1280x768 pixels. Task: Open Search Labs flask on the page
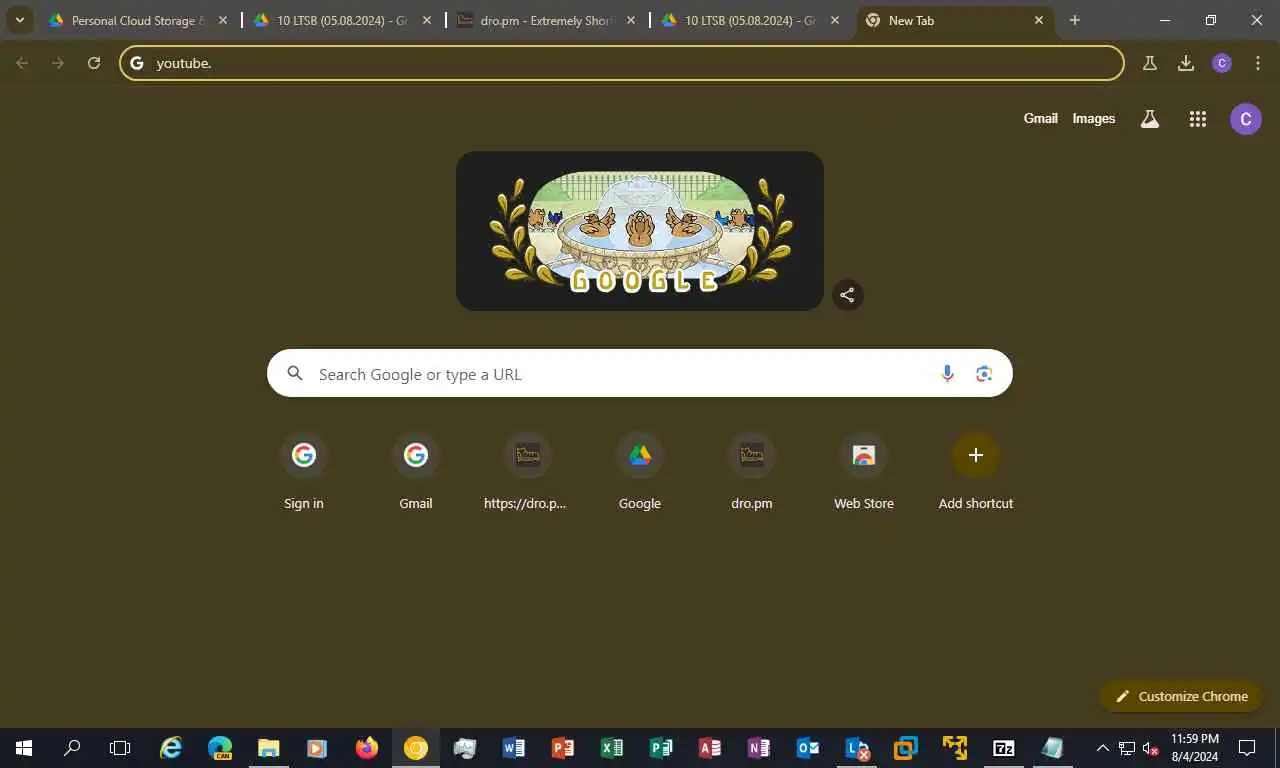(1150, 119)
